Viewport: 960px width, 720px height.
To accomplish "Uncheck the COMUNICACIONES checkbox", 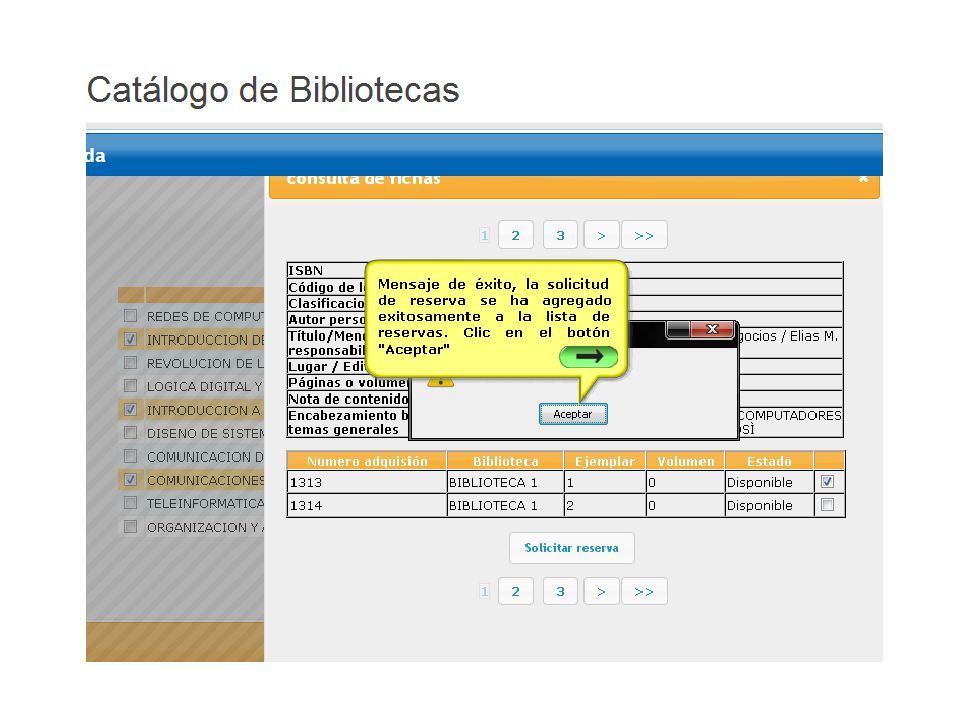I will [x=130, y=479].
